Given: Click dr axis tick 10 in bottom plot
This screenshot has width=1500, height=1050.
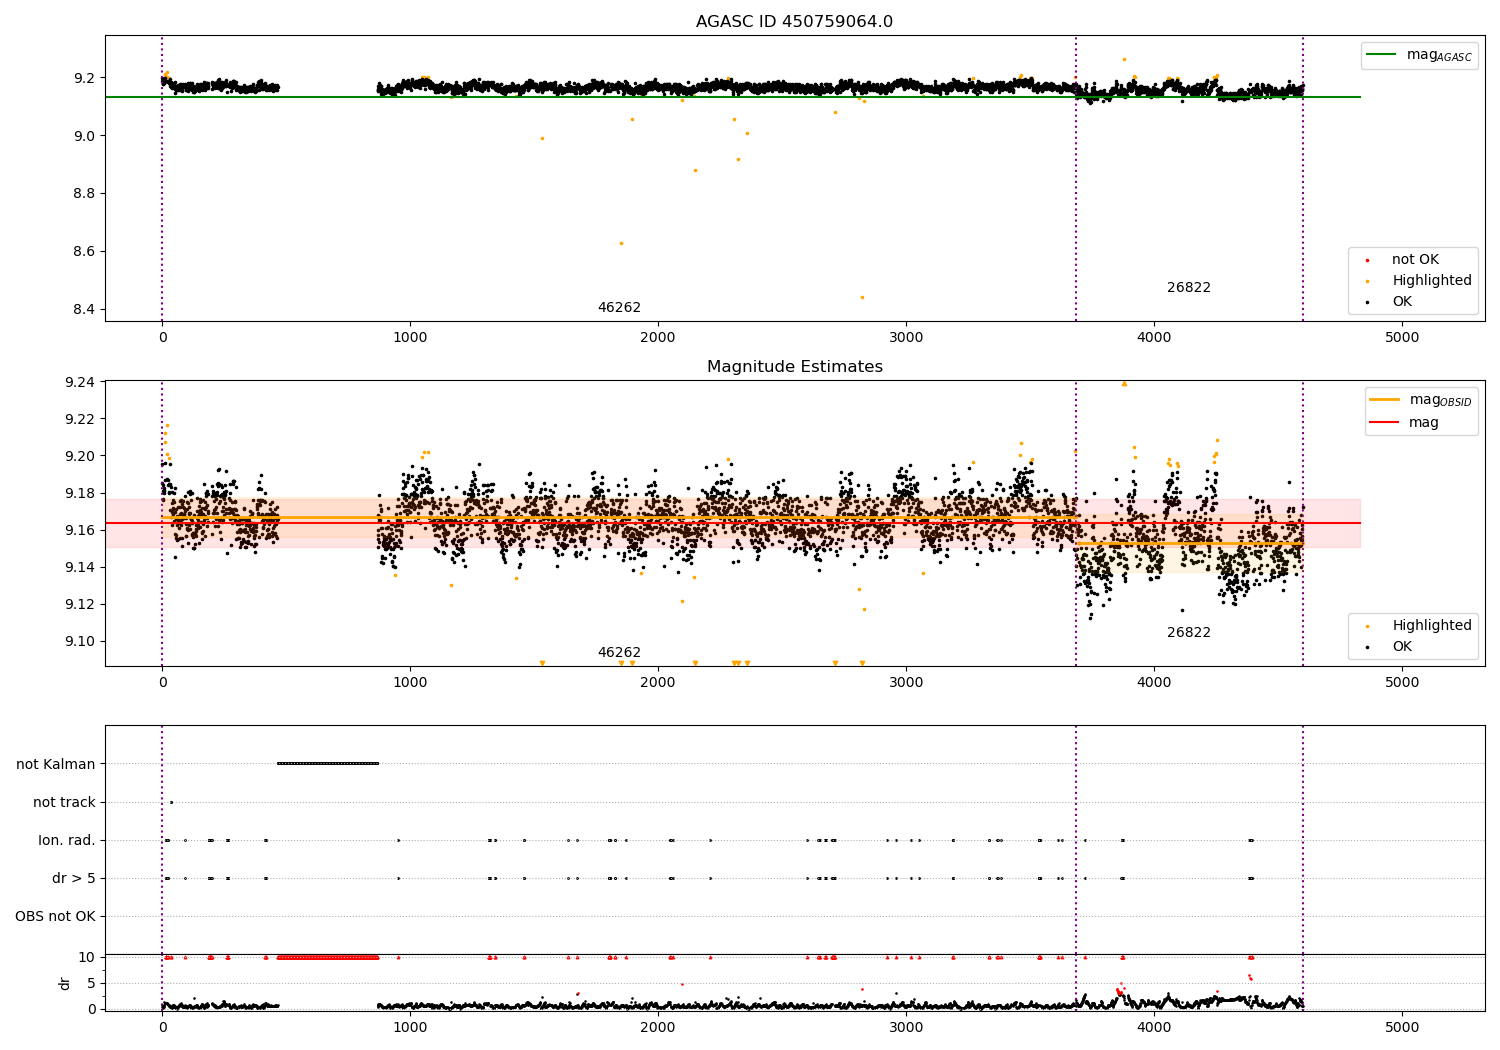Looking at the screenshot, I should tap(87, 957).
